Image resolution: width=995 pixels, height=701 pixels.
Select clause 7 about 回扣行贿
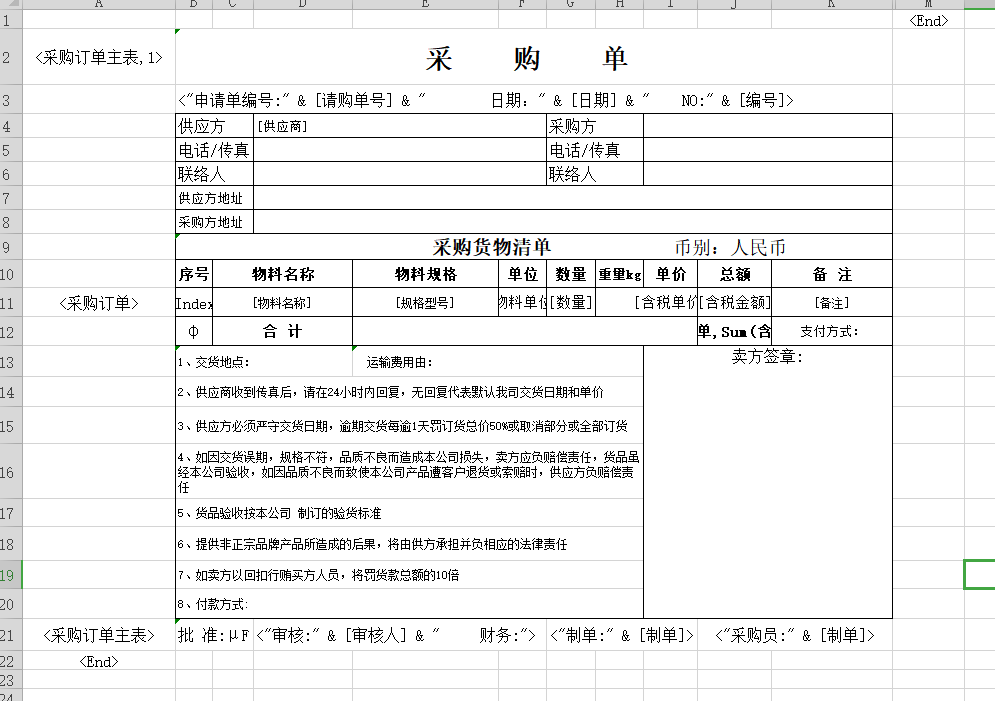tap(409, 575)
